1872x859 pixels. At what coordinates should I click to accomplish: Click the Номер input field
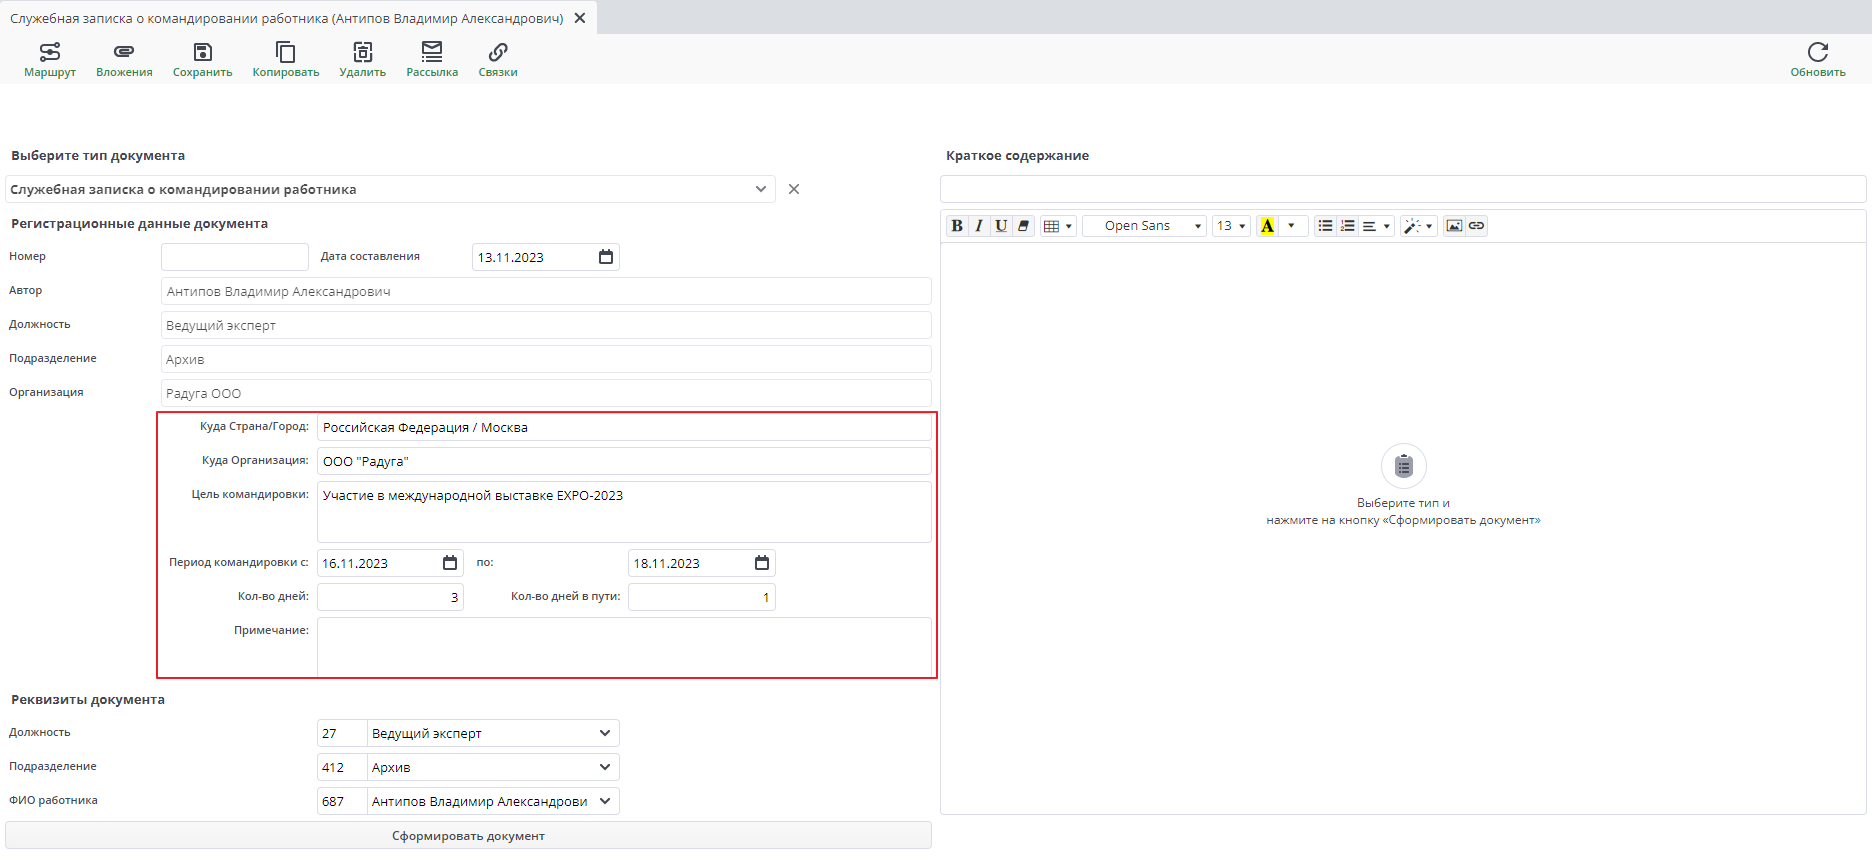(235, 257)
